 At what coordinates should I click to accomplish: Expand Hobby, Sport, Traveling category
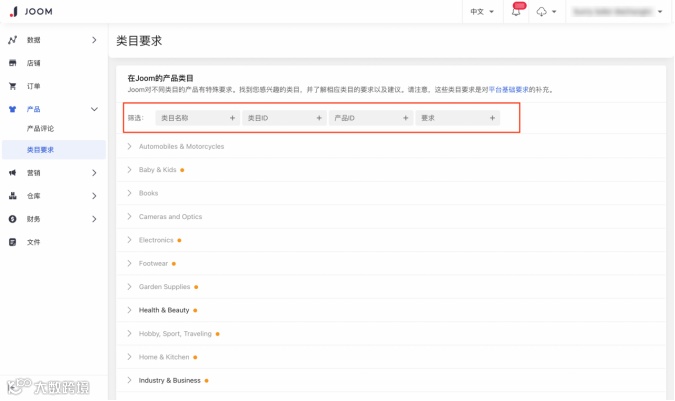click(130, 333)
